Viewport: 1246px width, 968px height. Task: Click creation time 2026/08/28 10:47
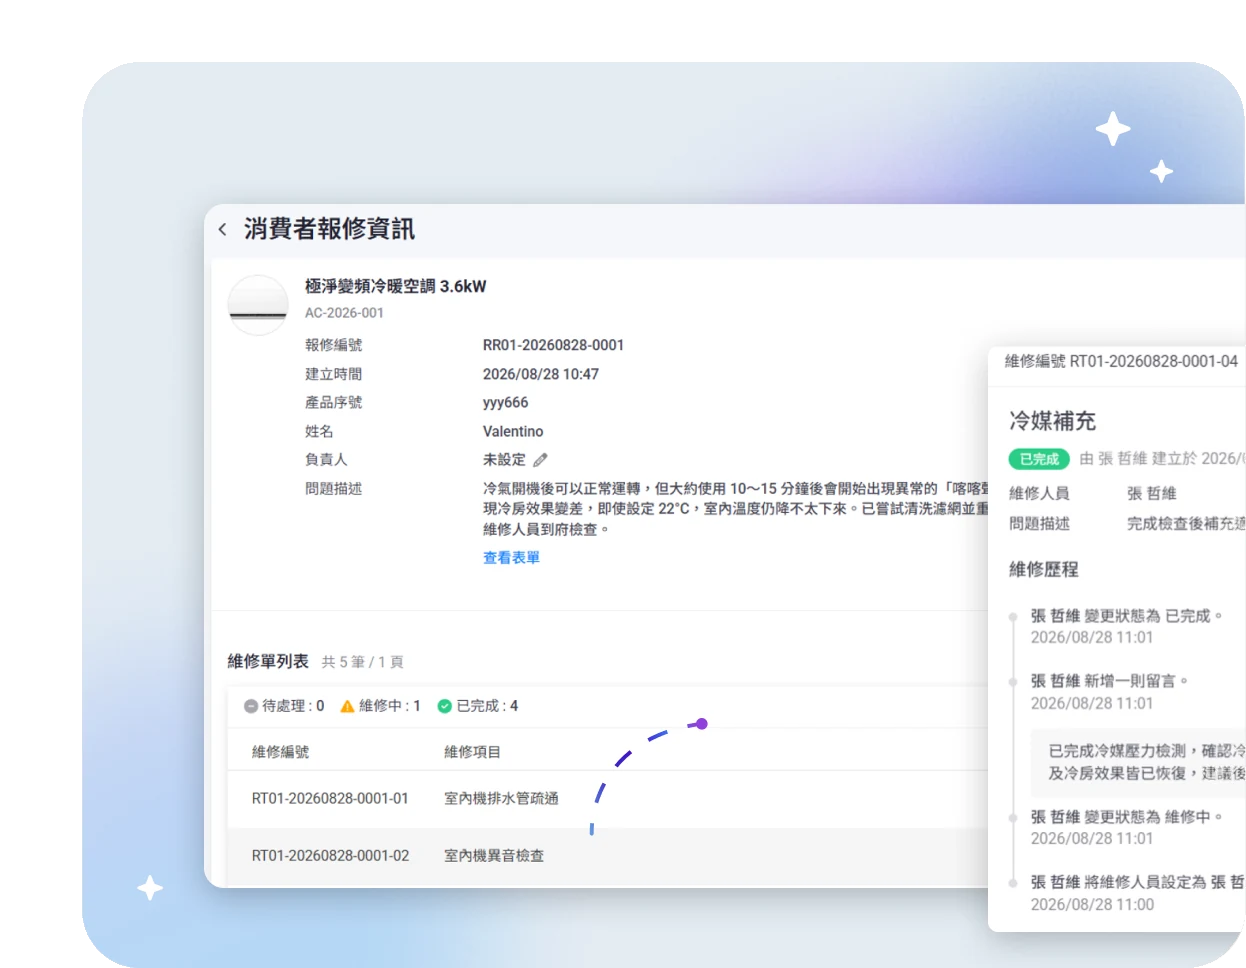point(541,374)
